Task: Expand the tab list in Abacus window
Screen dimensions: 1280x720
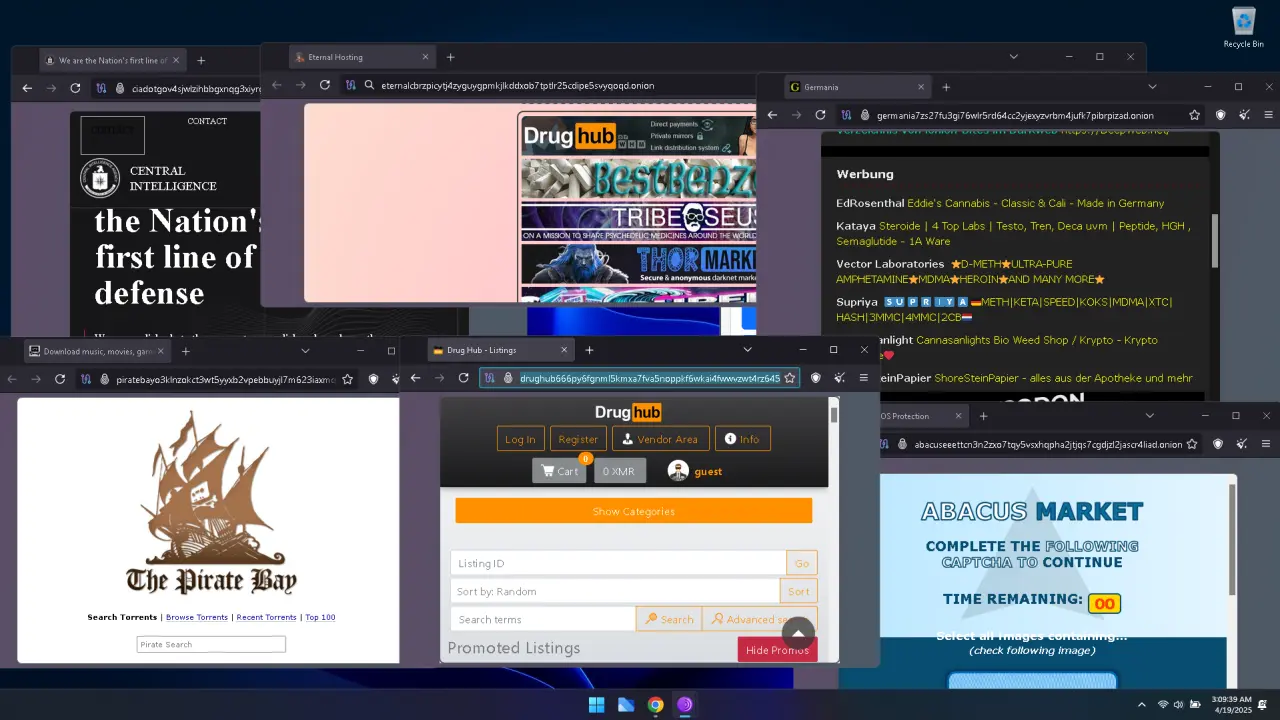Action: (x=1152, y=416)
